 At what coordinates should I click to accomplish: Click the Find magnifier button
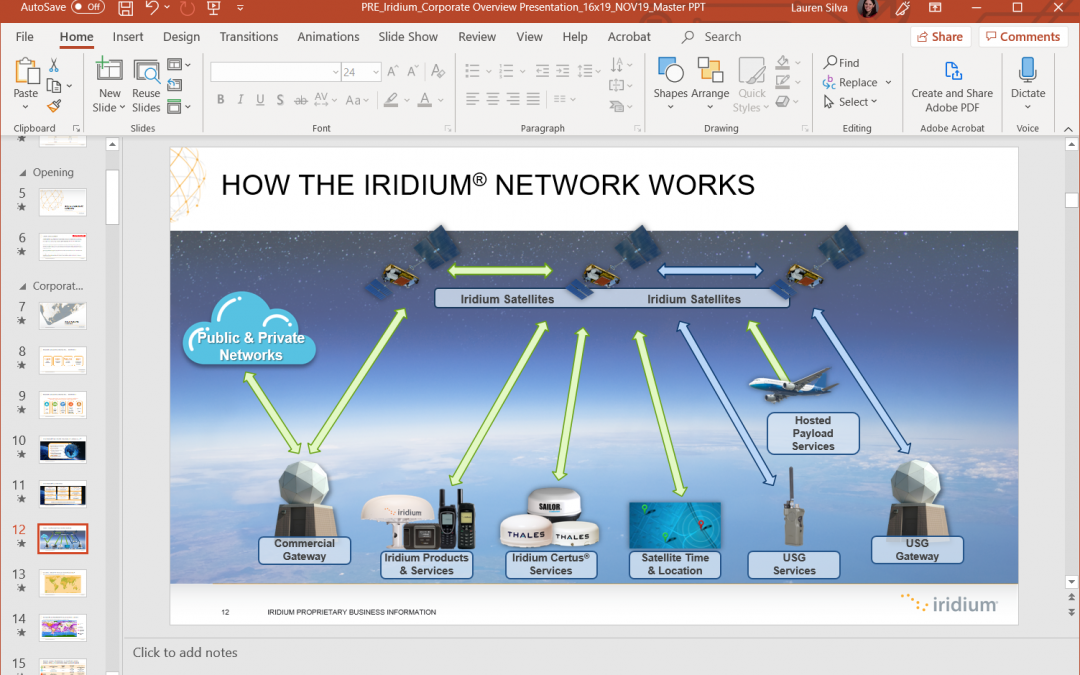click(842, 63)
